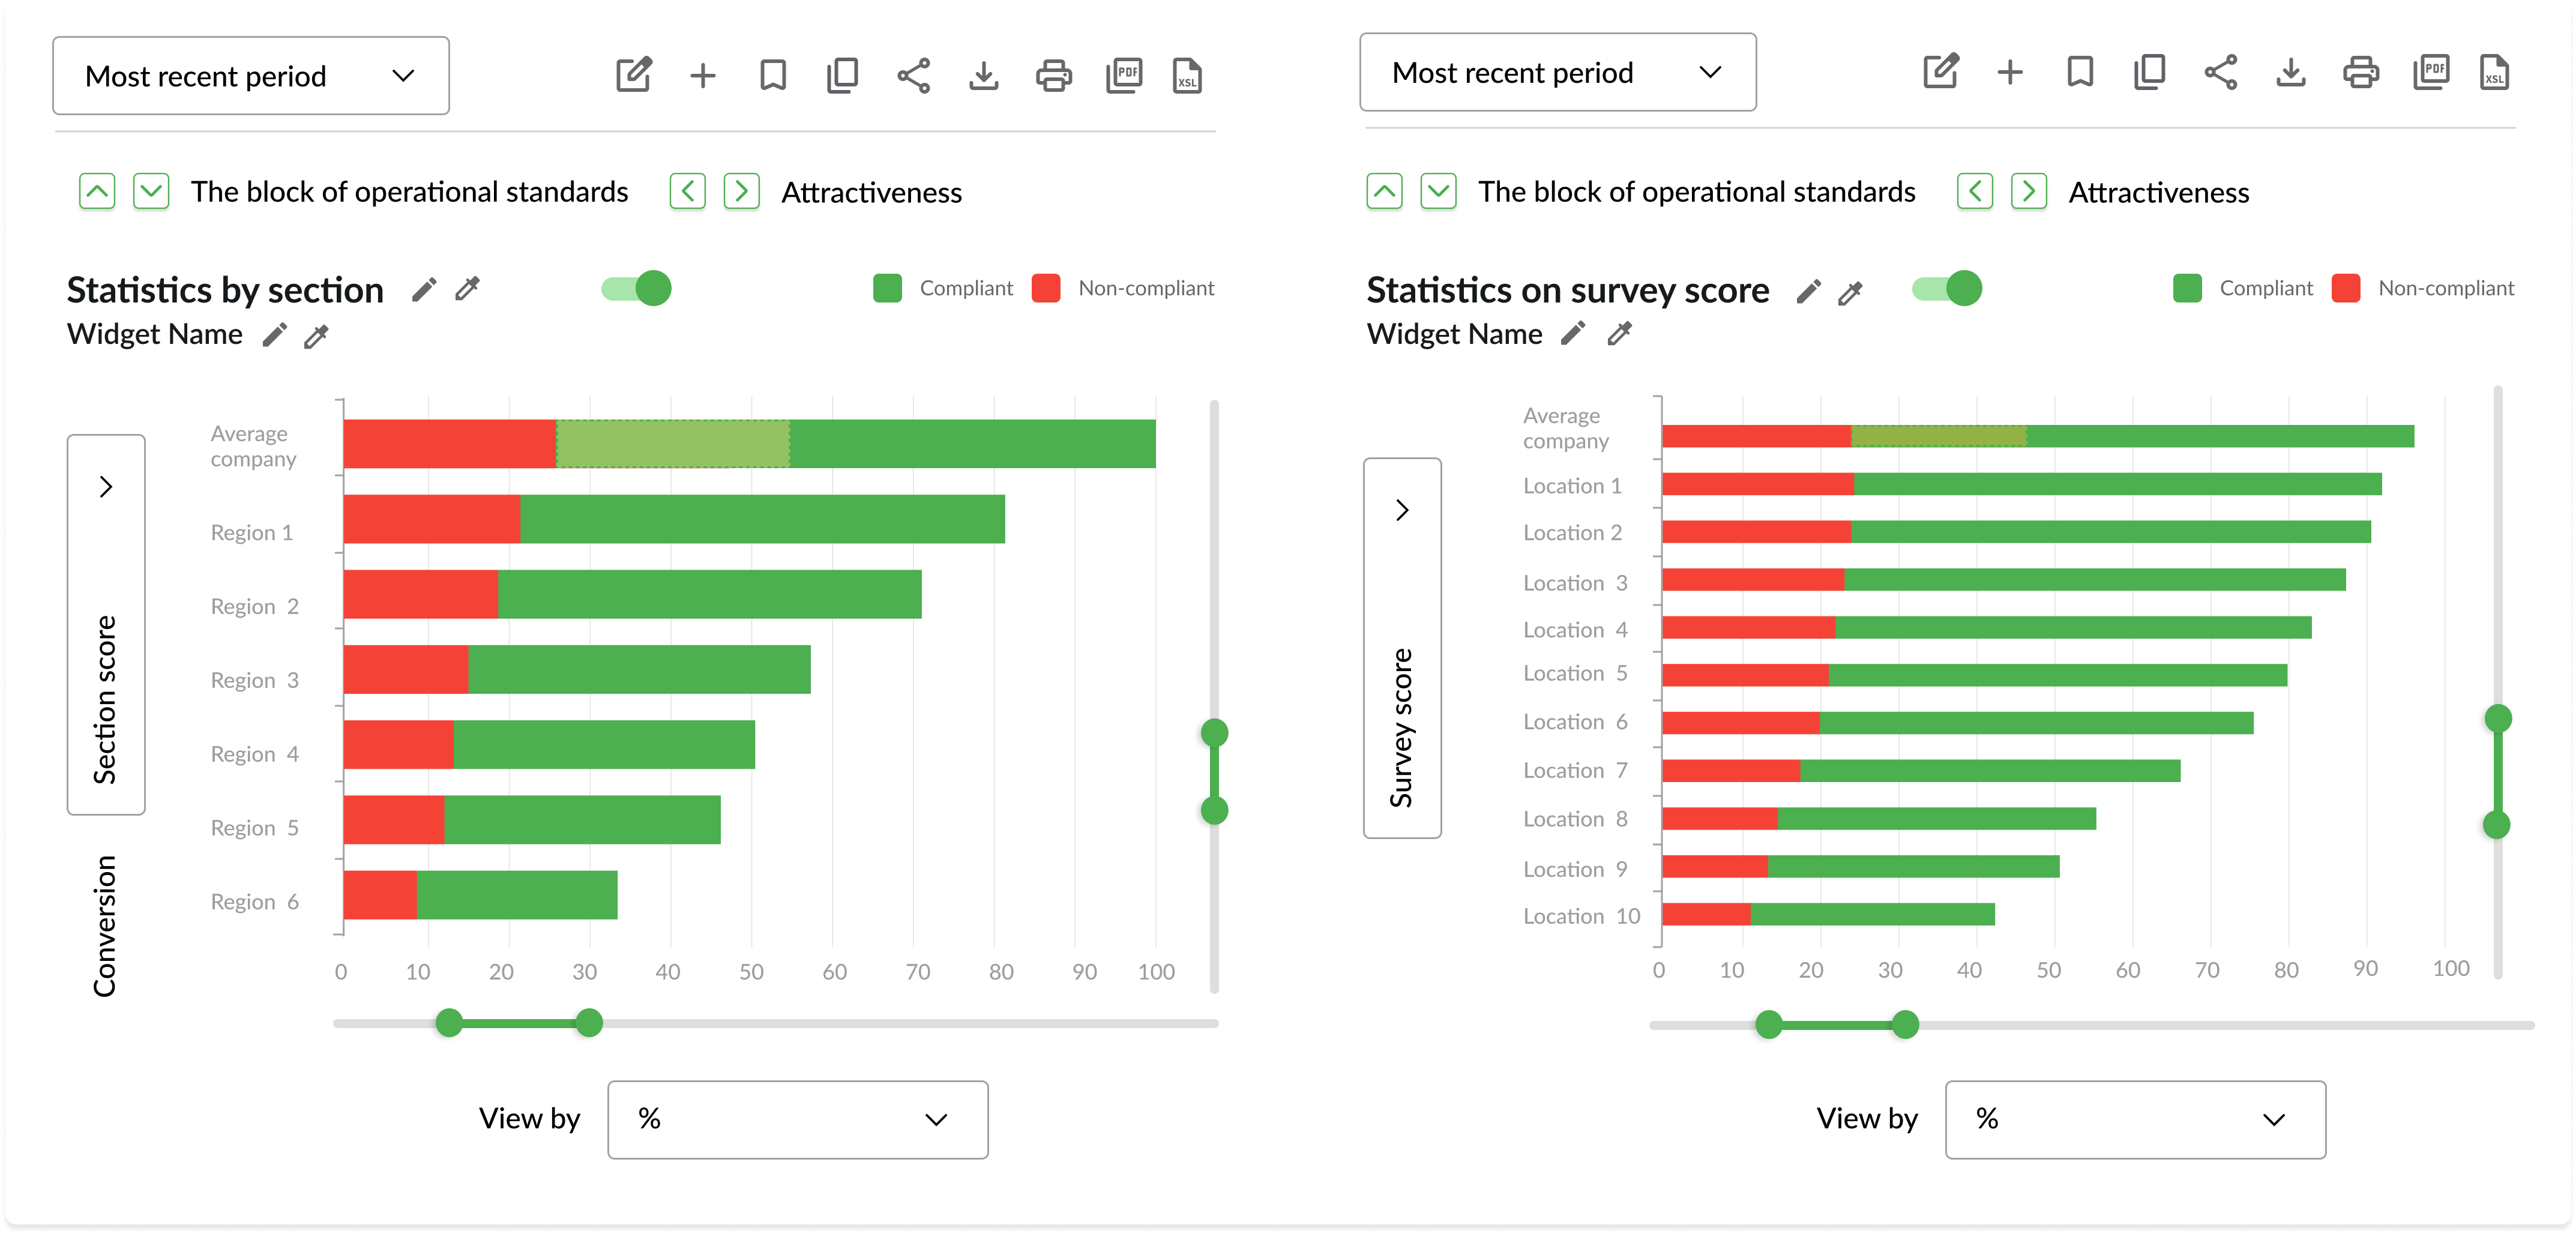Click the XSL export icon in left panel
This screenshot has height=1234, width=2576.
pos(1187,76)
